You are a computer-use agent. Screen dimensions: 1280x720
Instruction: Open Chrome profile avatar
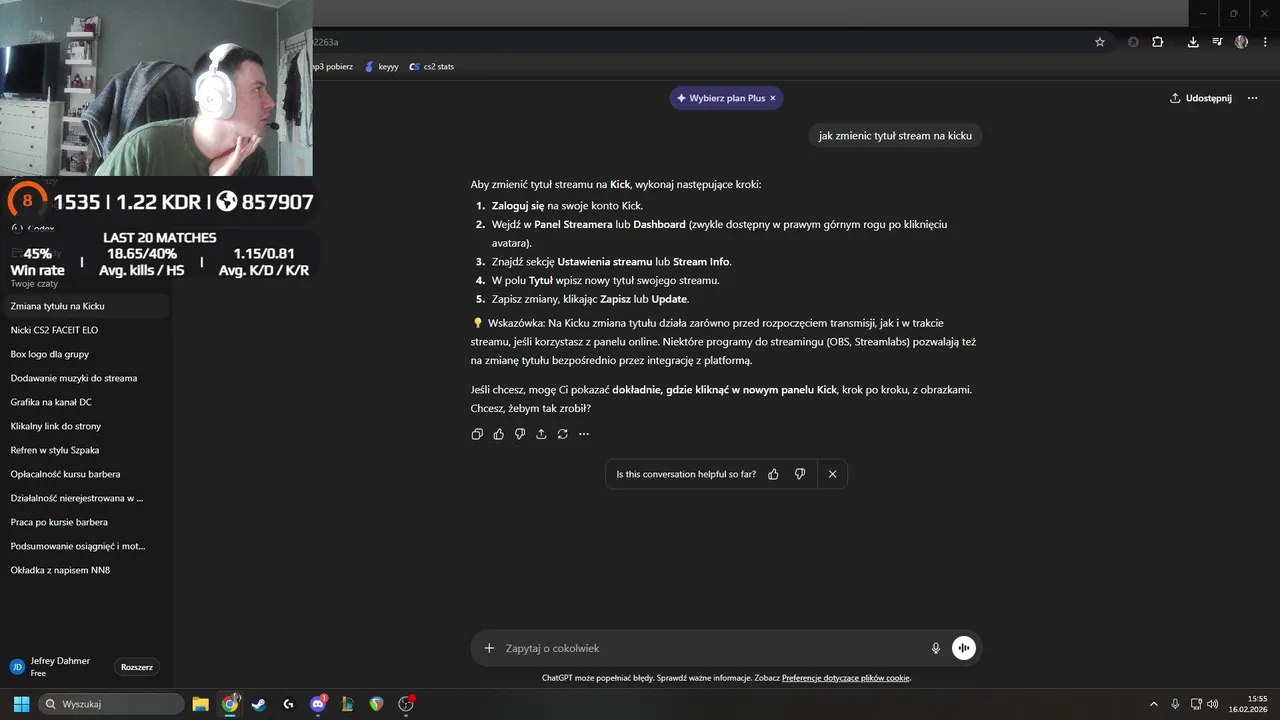click(x=1241, y=42)
